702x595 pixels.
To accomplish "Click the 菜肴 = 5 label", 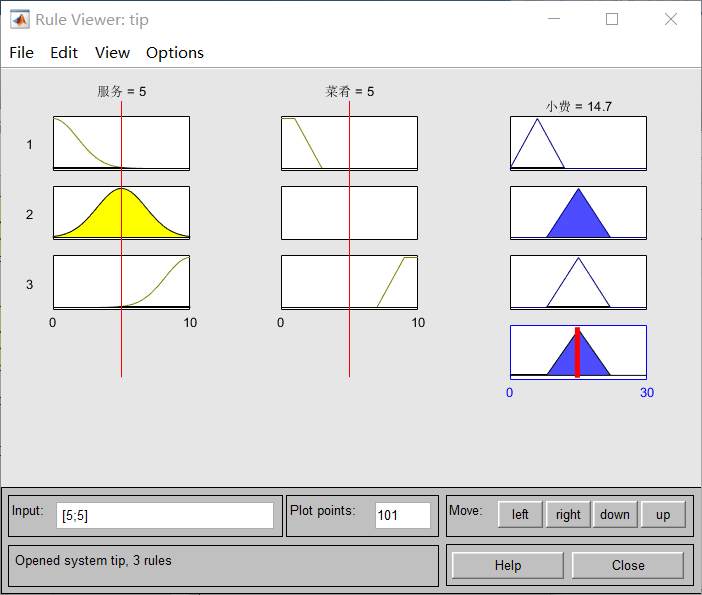I will point(350,92).
